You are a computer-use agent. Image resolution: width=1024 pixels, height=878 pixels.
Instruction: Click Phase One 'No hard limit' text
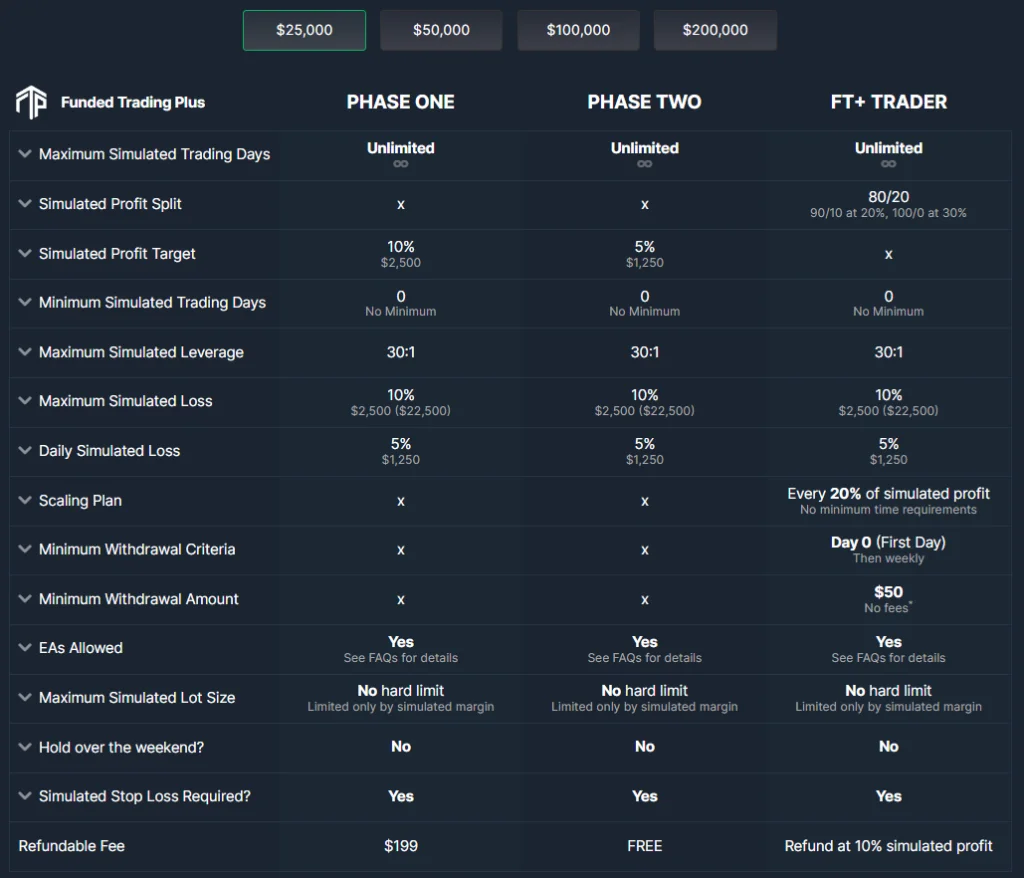[x=400, y=691]
